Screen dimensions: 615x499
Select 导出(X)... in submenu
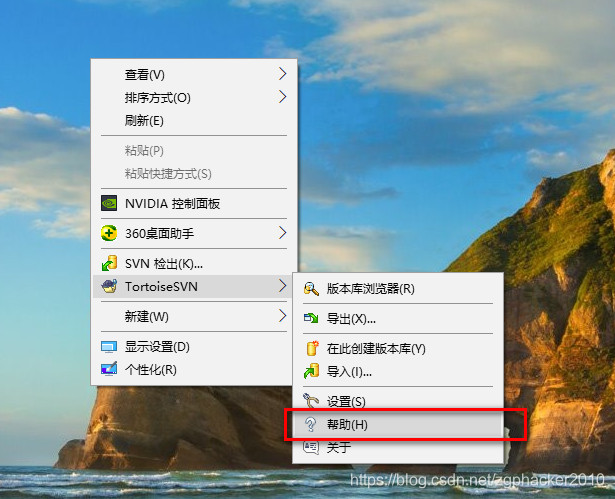(398, 319)
